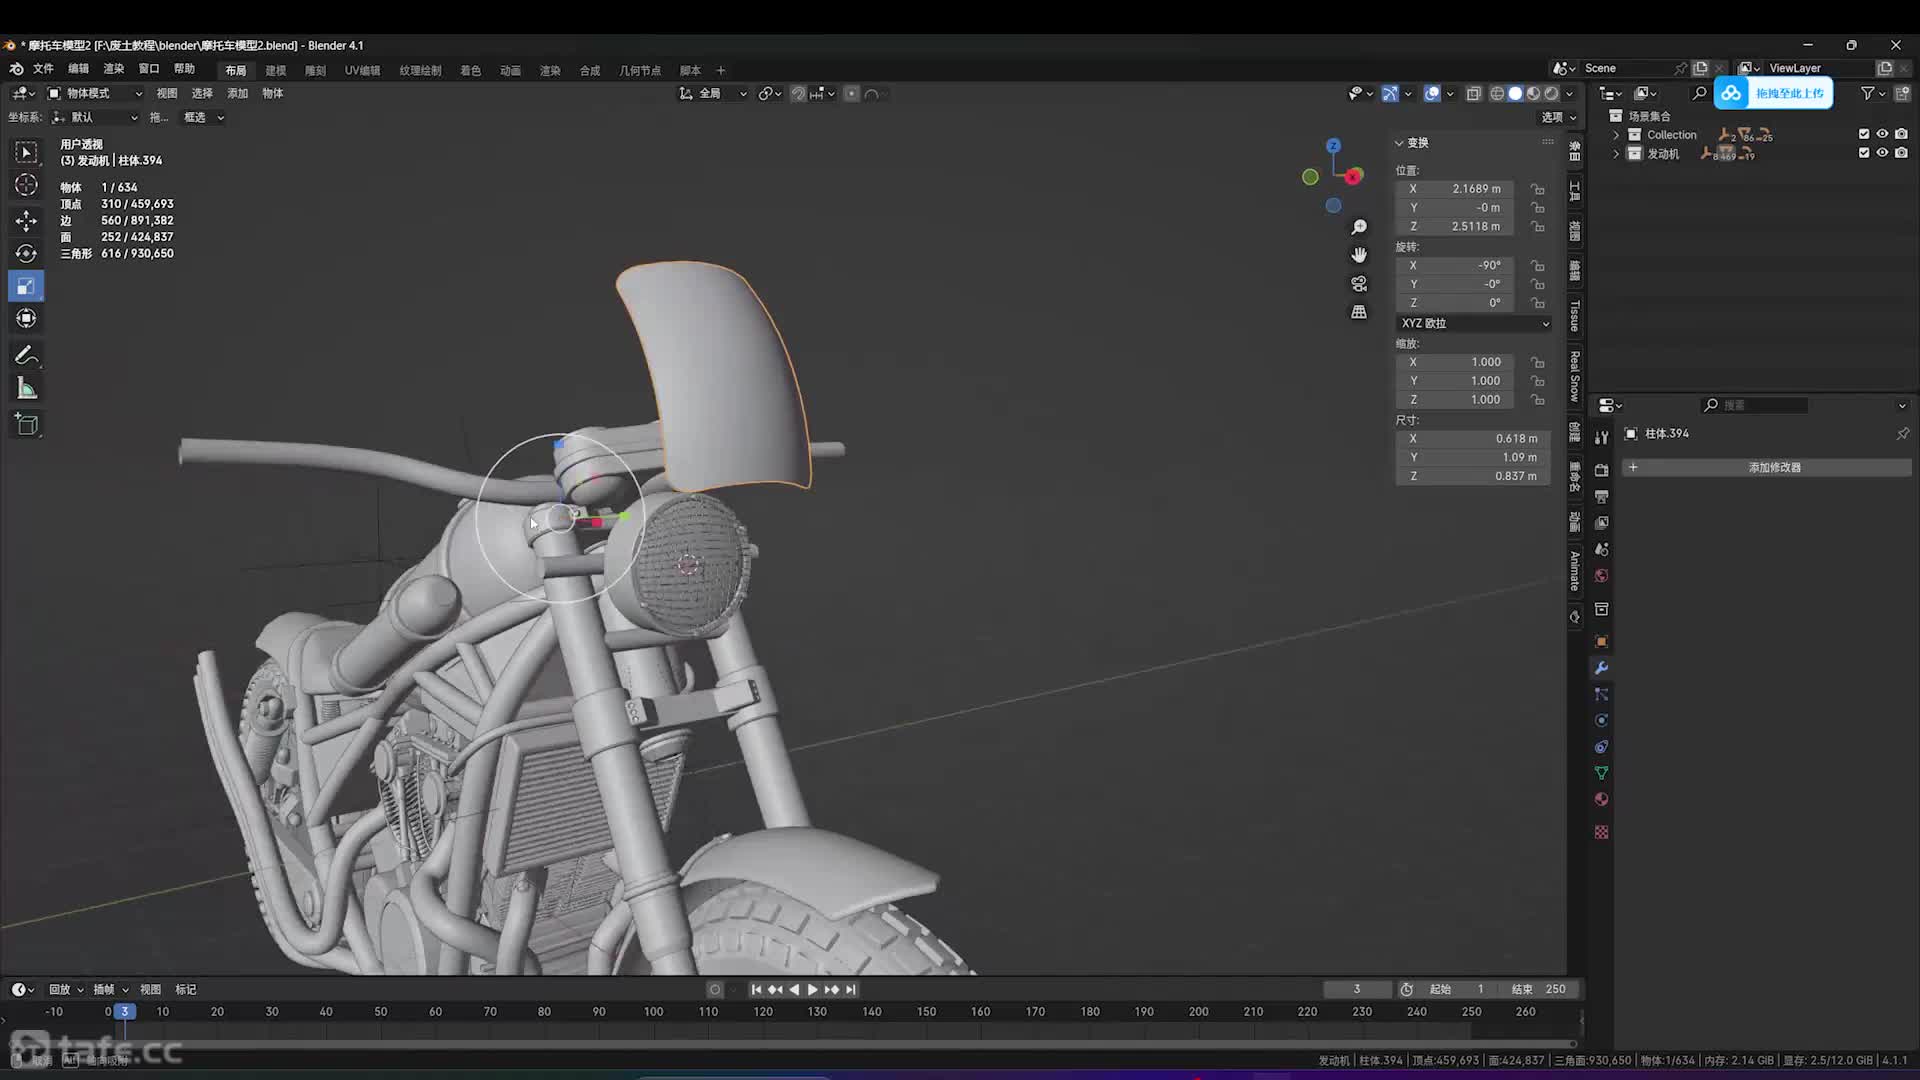Expand the Collection tree item
1920x1080 pixels.
click(x=1616, y=135)
